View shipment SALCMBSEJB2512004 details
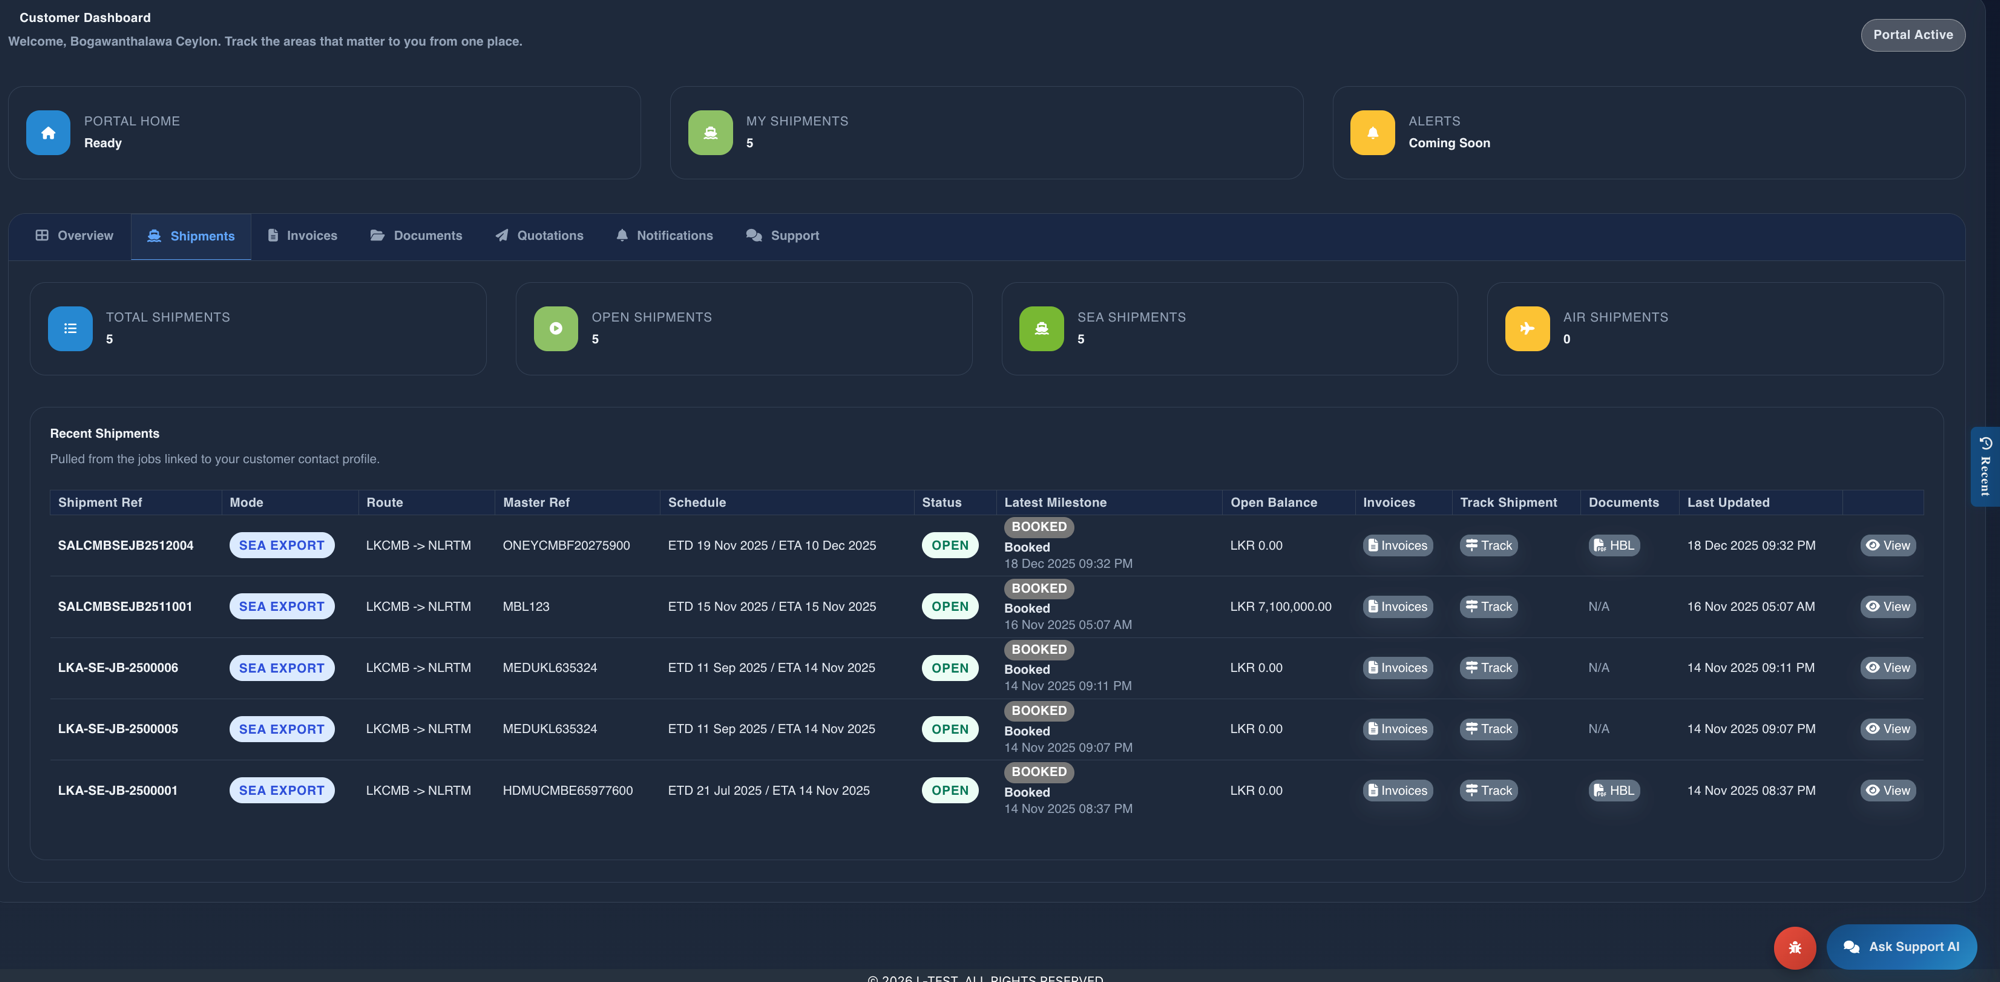The height and width of the screenshot is (982, 2000). click(1888, 546)
